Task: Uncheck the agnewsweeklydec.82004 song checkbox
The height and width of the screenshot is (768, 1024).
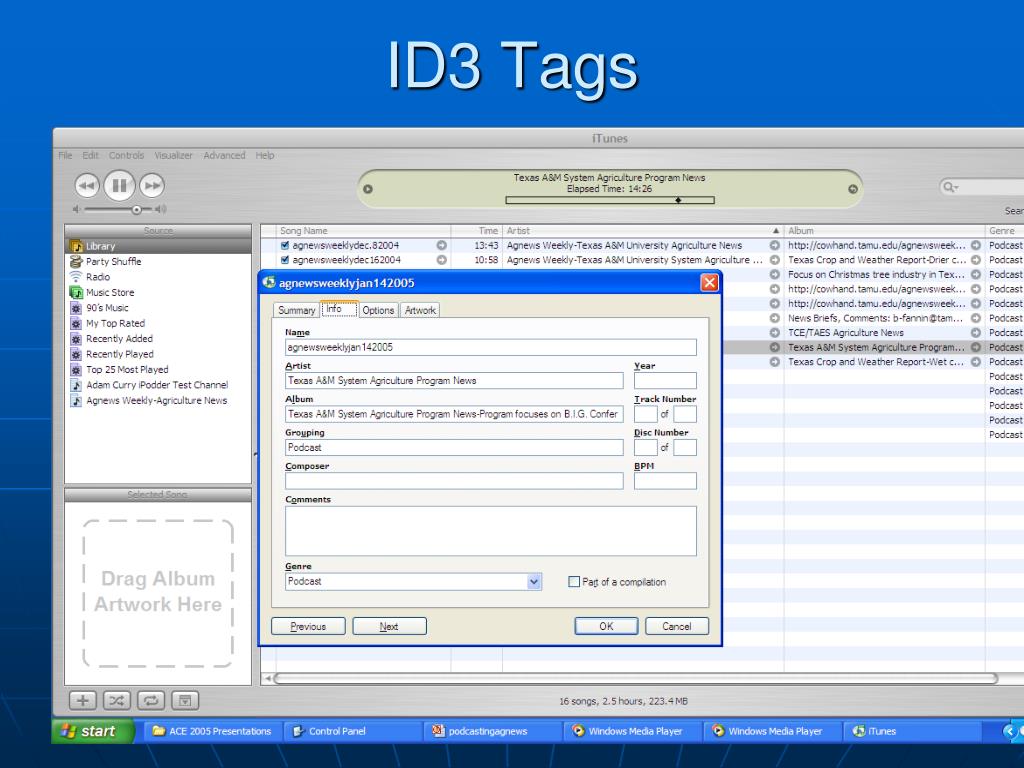Action: (285, 246)
